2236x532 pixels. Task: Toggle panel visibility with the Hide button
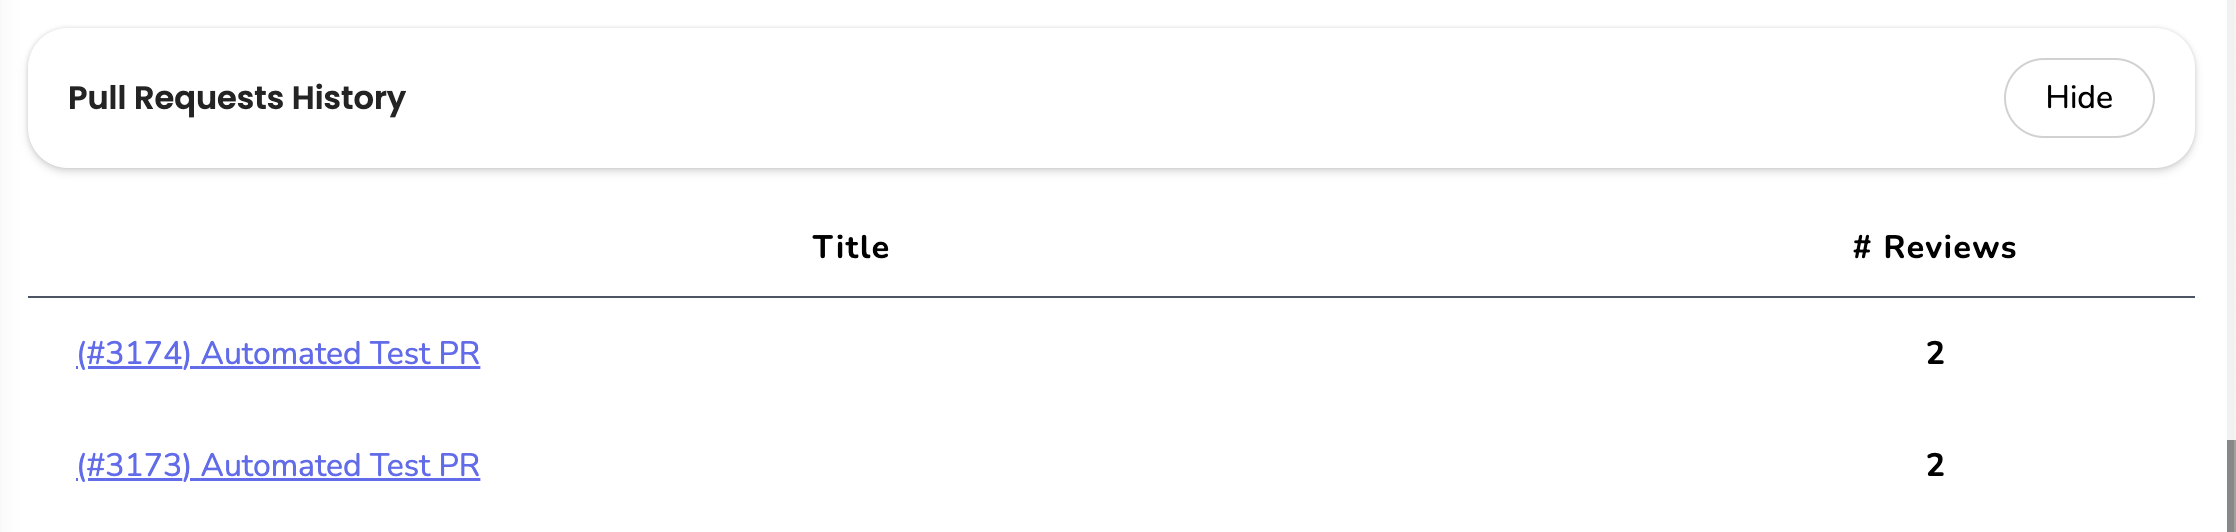tap(2078, 98)
